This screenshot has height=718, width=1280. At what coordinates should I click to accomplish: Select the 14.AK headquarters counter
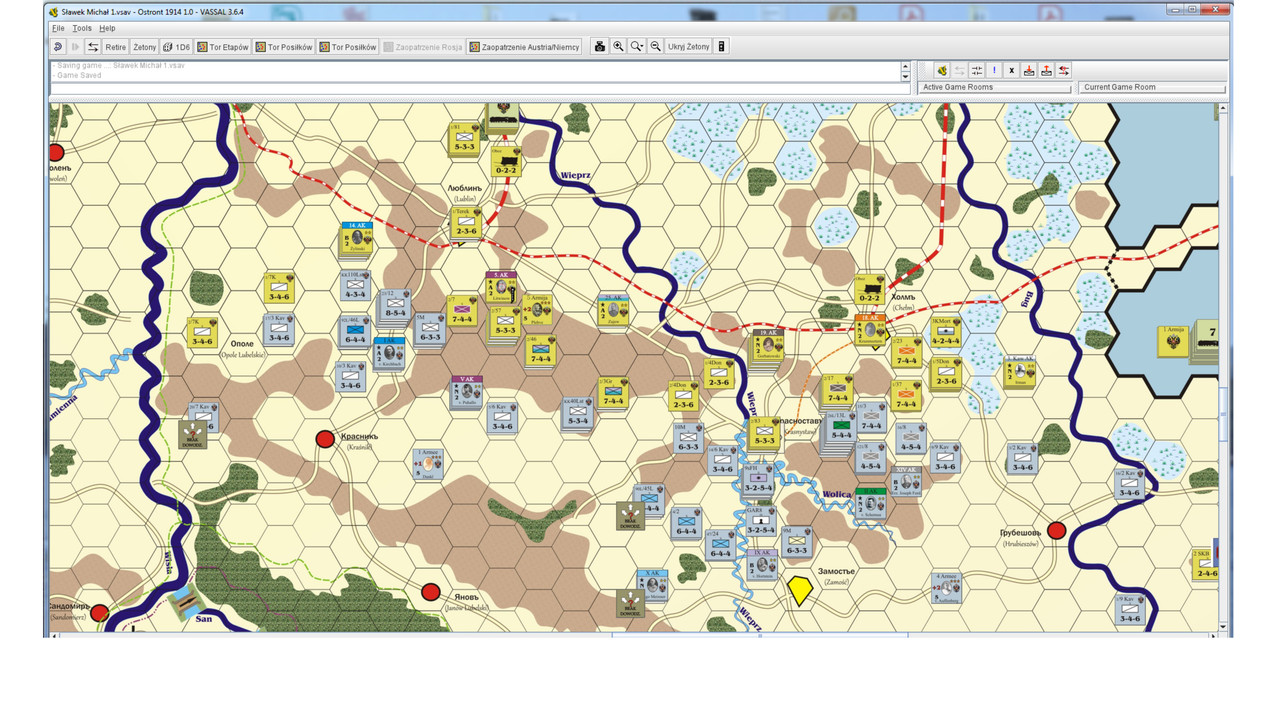coord(357,239)
